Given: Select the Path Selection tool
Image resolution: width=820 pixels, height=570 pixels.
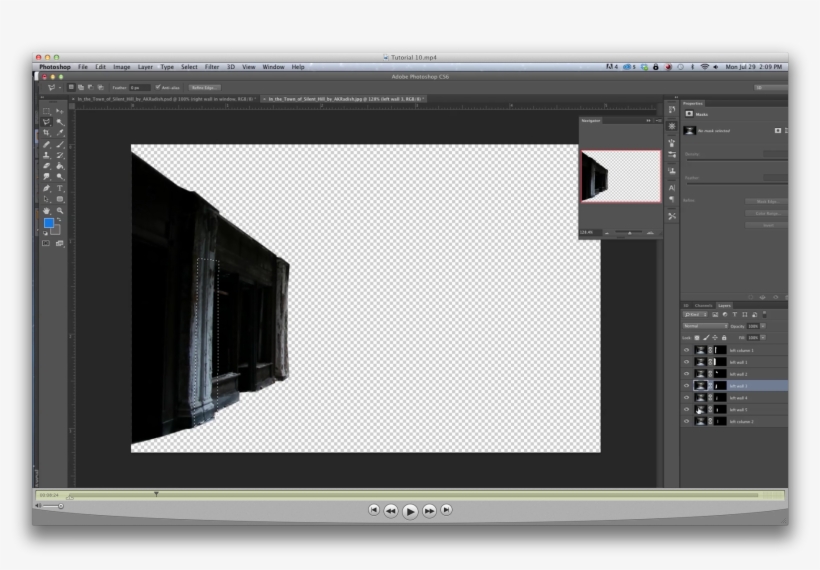Looking at the screenshot, I should pos(47,199).
